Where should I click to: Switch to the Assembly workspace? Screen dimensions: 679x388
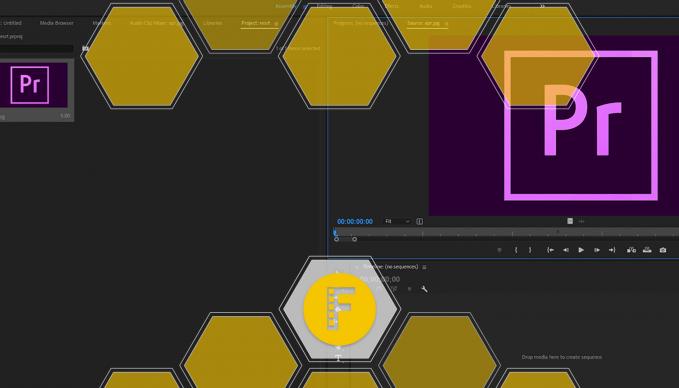pyautogui.click(x=286, y=6)
